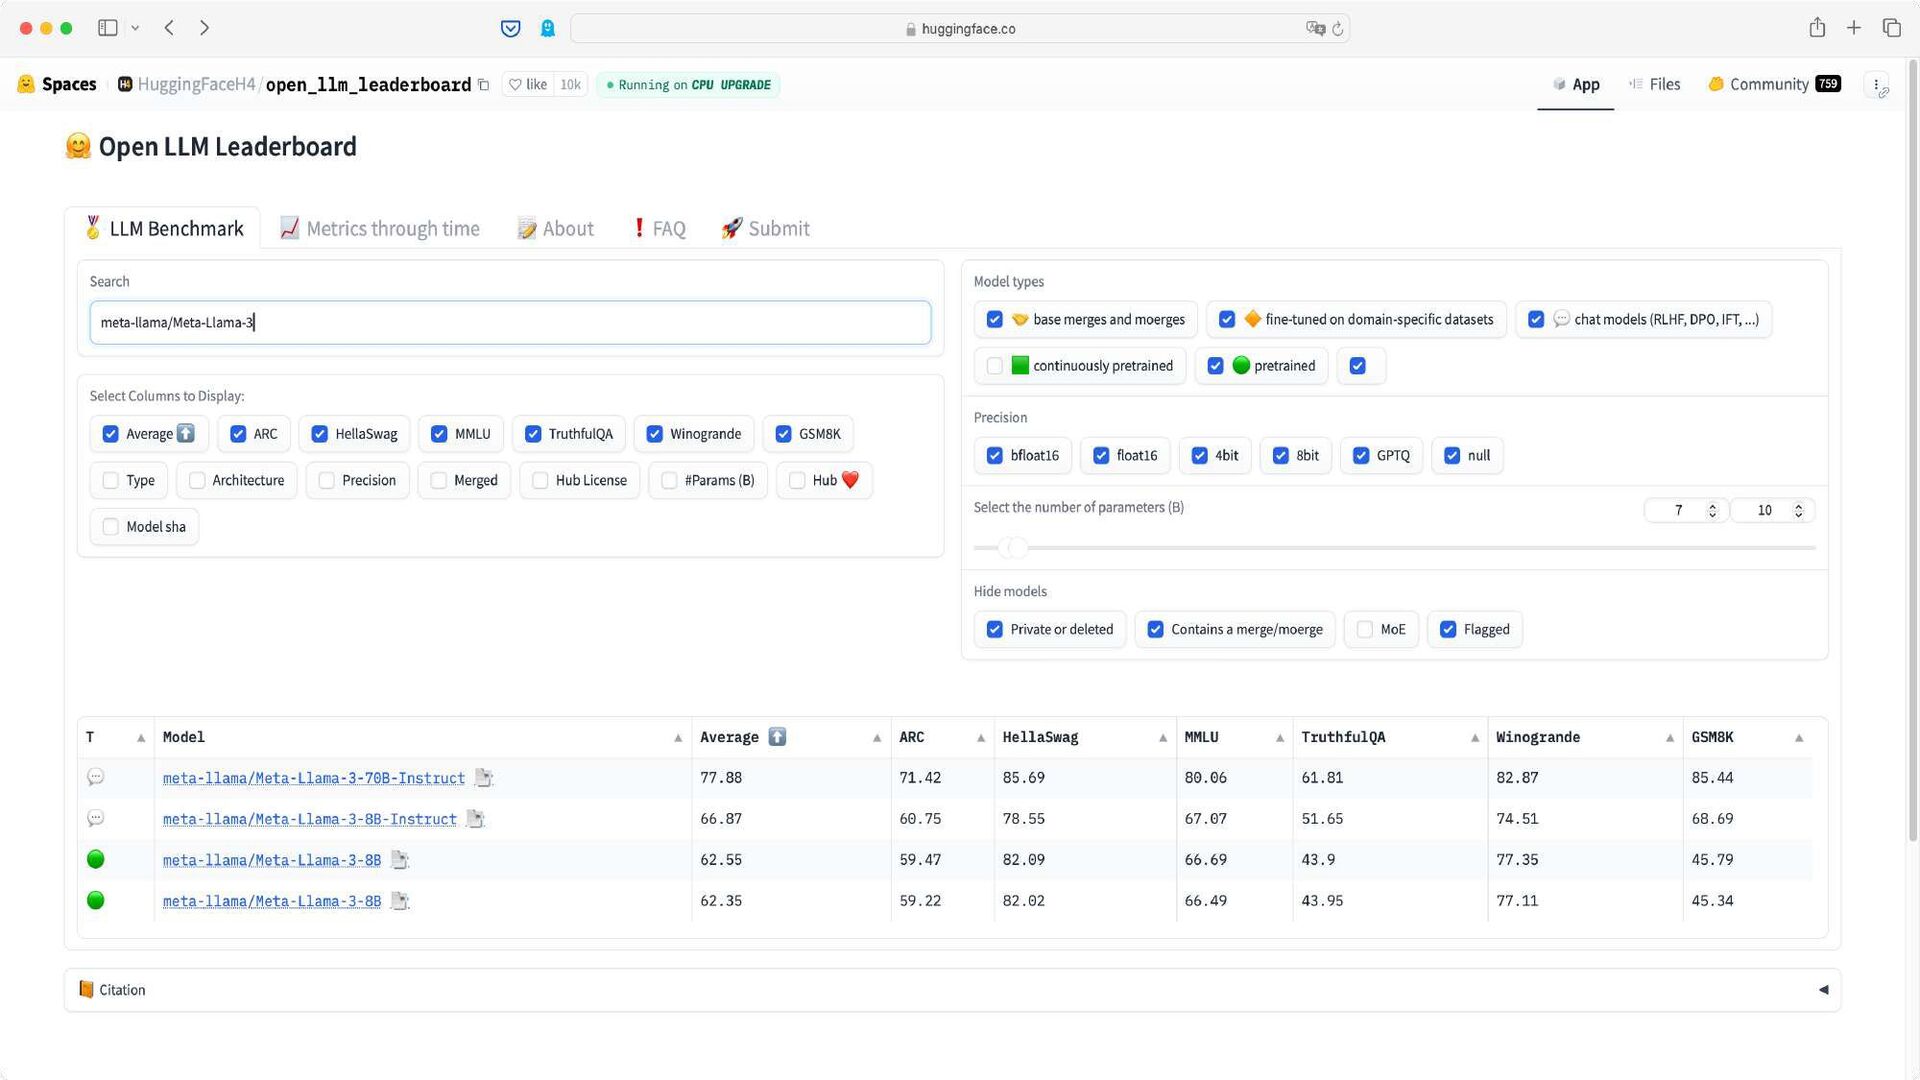Screen dimensions: 1920x1080
Task: Click the blue ghost extension icon
Action: pyautogui.click(x=547, y=28)
